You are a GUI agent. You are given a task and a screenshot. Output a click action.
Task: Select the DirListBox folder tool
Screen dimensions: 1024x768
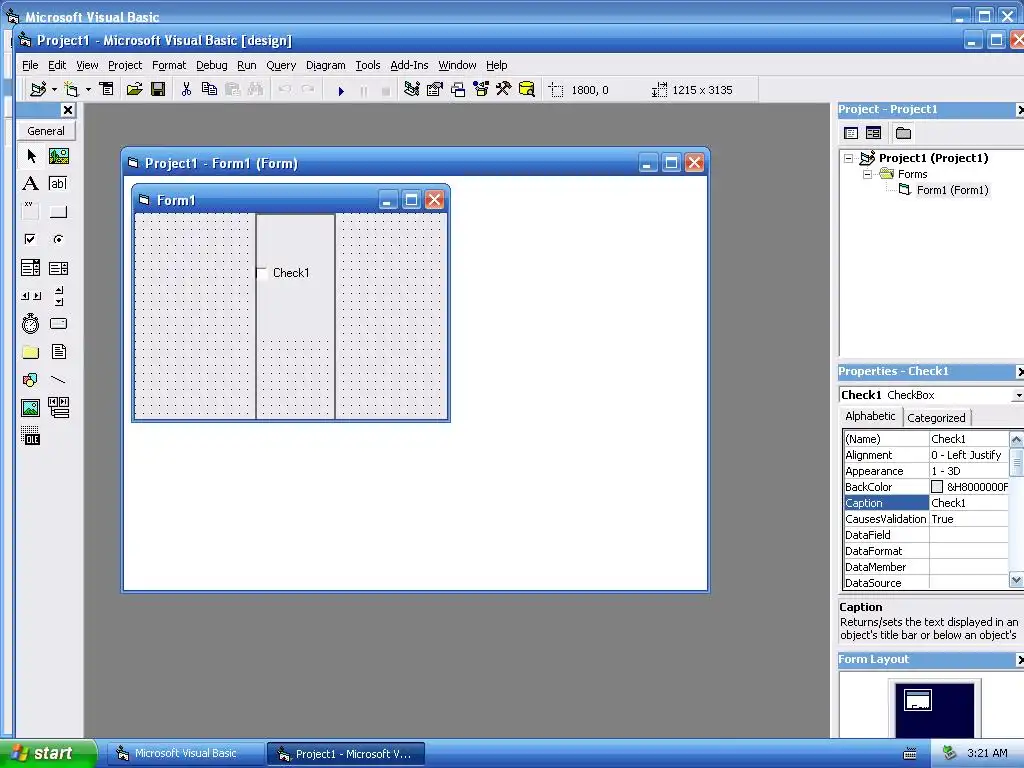pyautogui.click(x=31, y=352)
